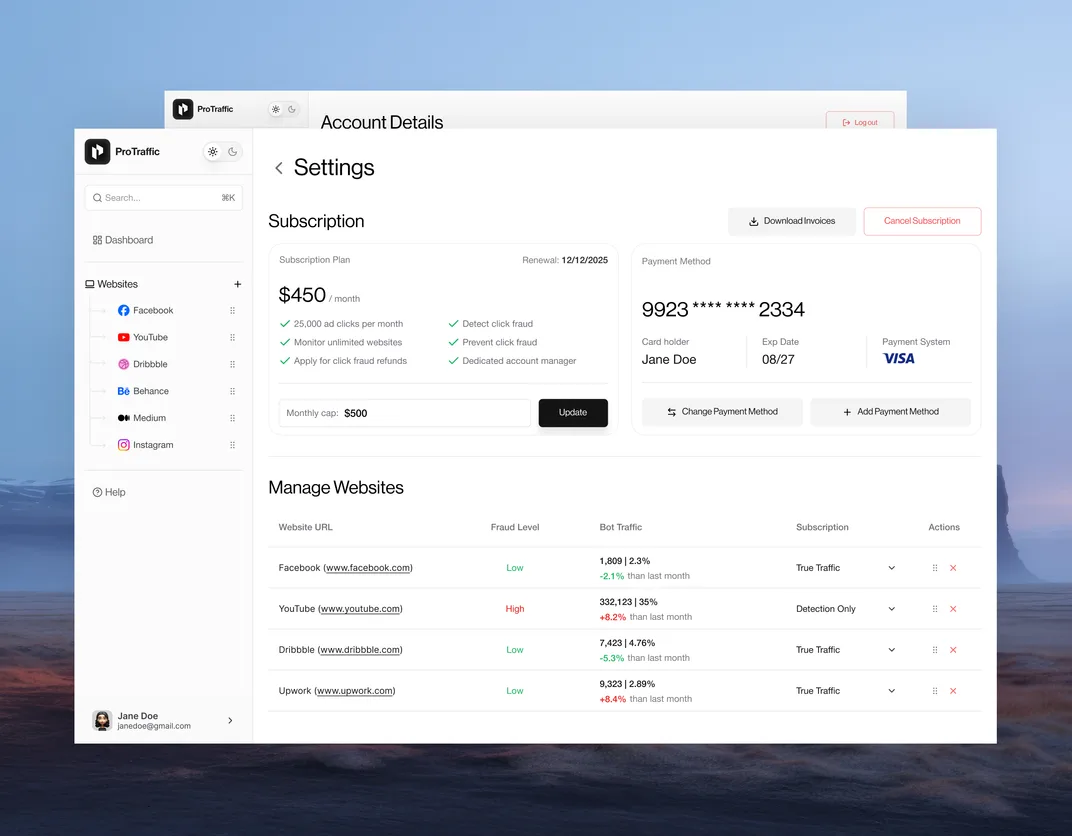
Task: Expand Jane Doe profile chevron
Action: 230,720
